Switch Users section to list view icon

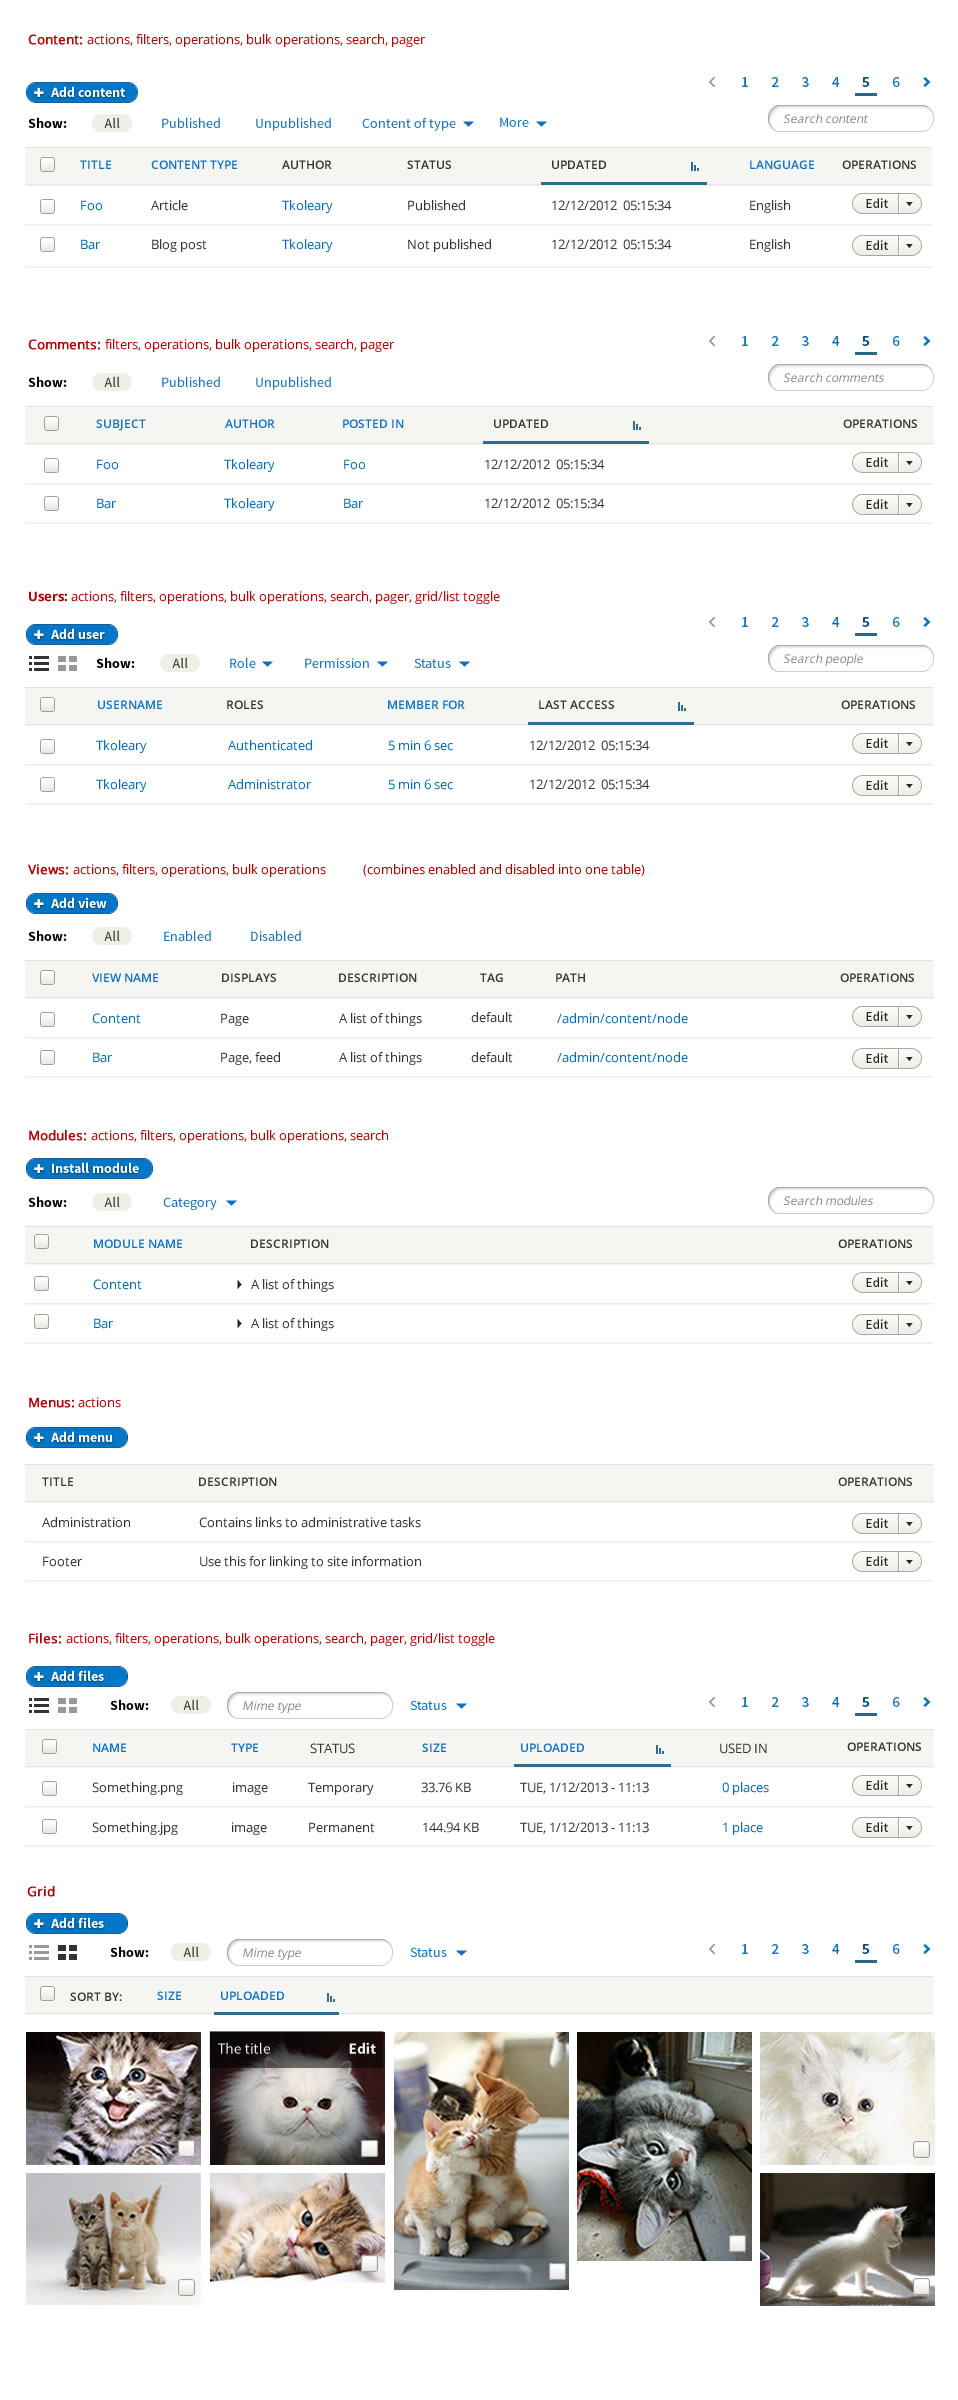39,663
